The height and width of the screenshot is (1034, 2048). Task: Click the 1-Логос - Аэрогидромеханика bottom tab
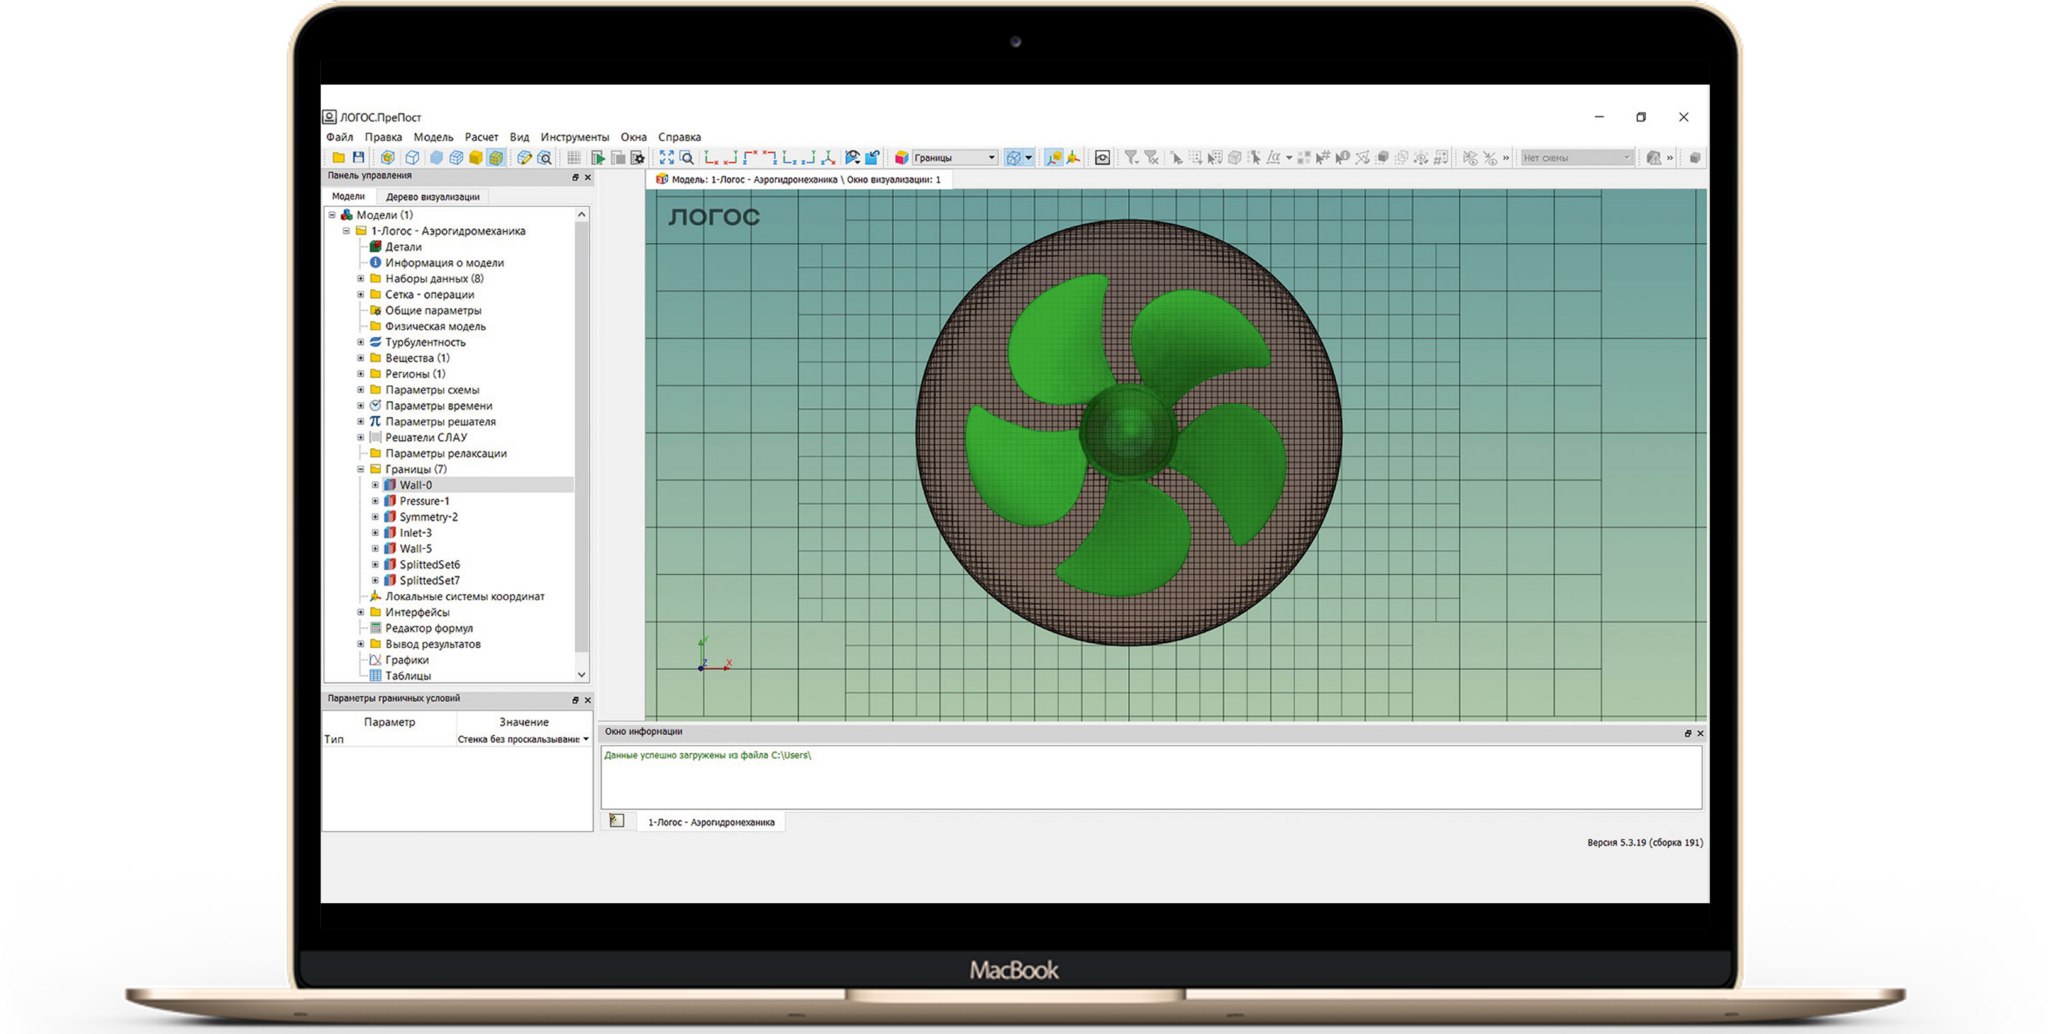(710, 822)
